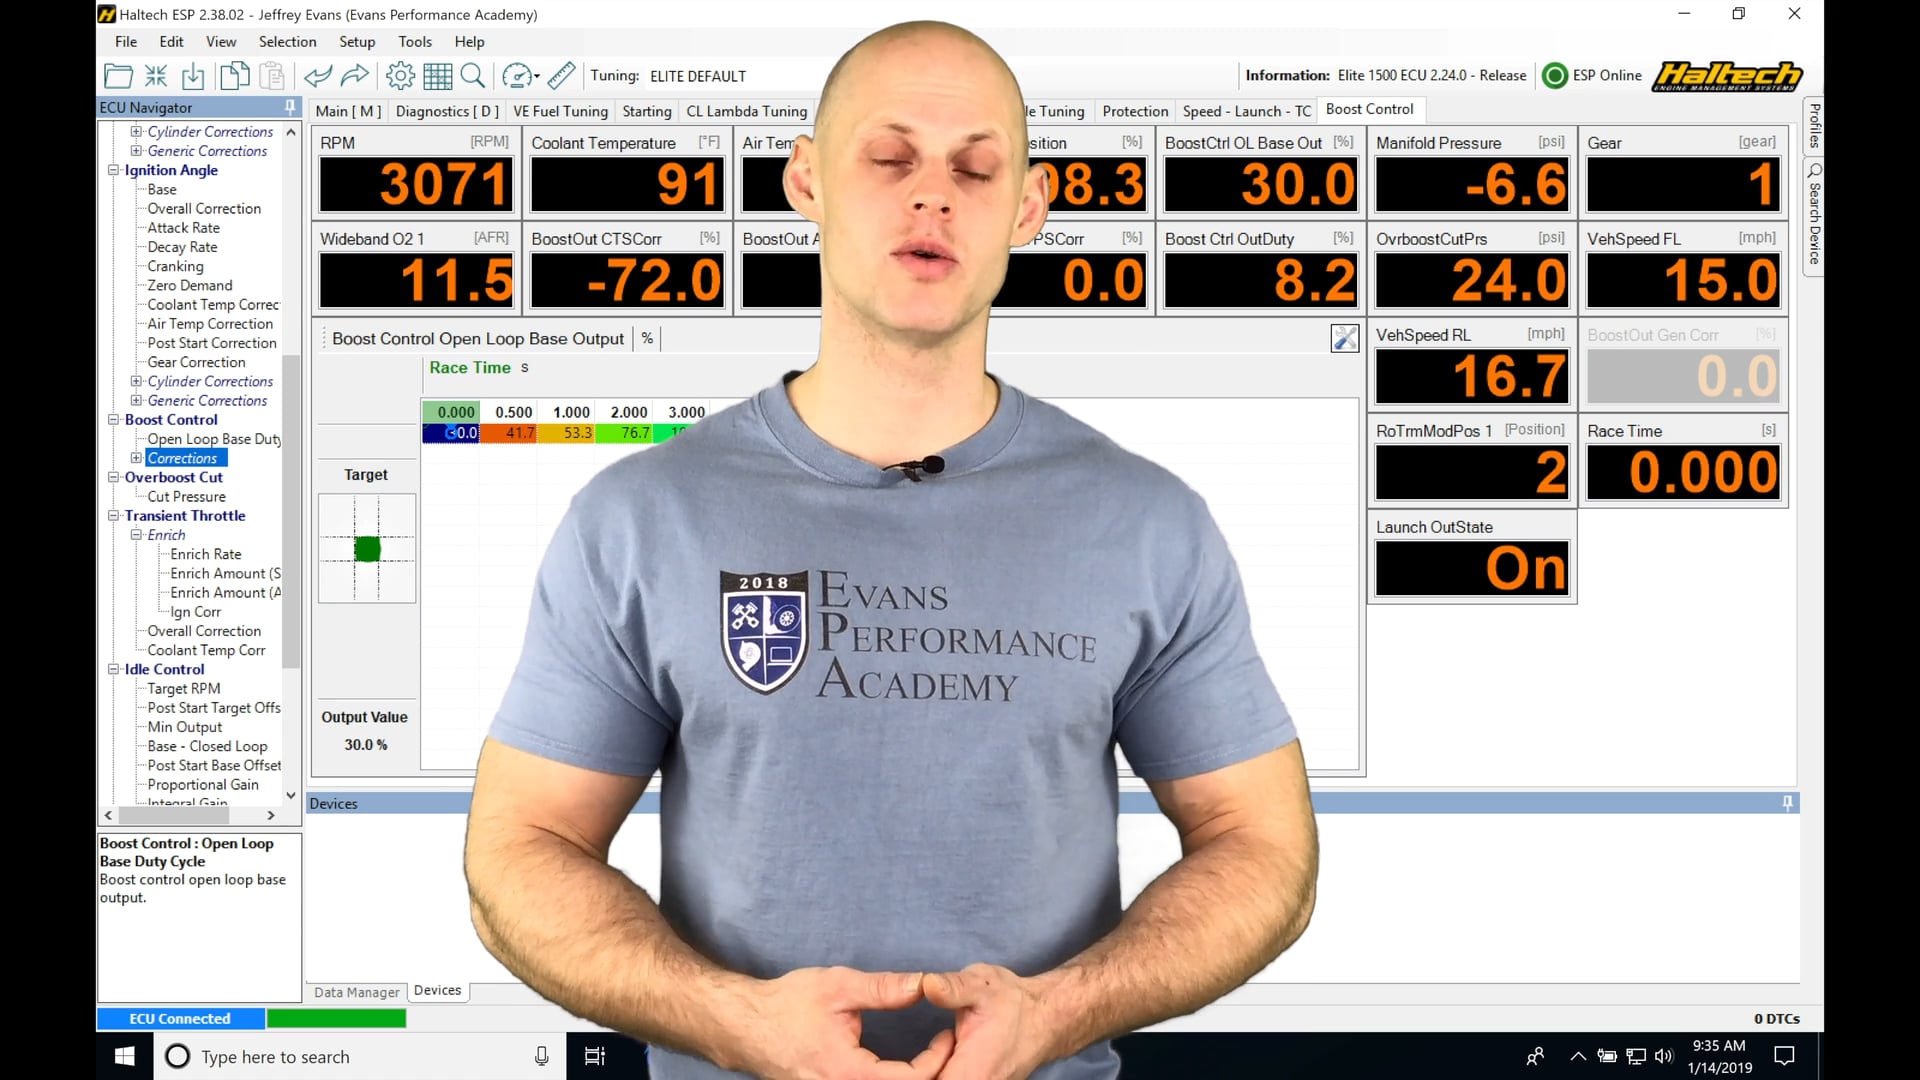Open the Data Manager tab

[356, 992]
